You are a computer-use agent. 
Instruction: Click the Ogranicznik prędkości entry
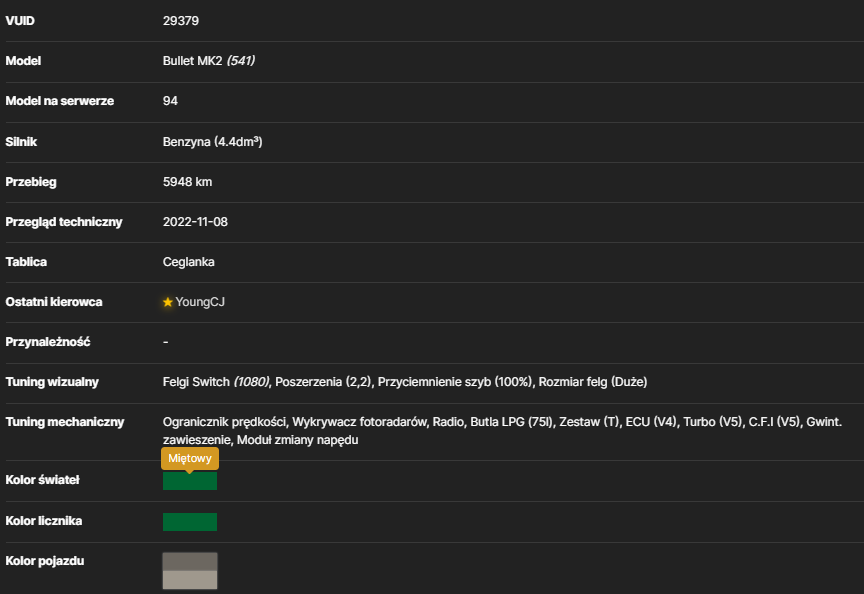pyautogui.click(x=224, y=422)
